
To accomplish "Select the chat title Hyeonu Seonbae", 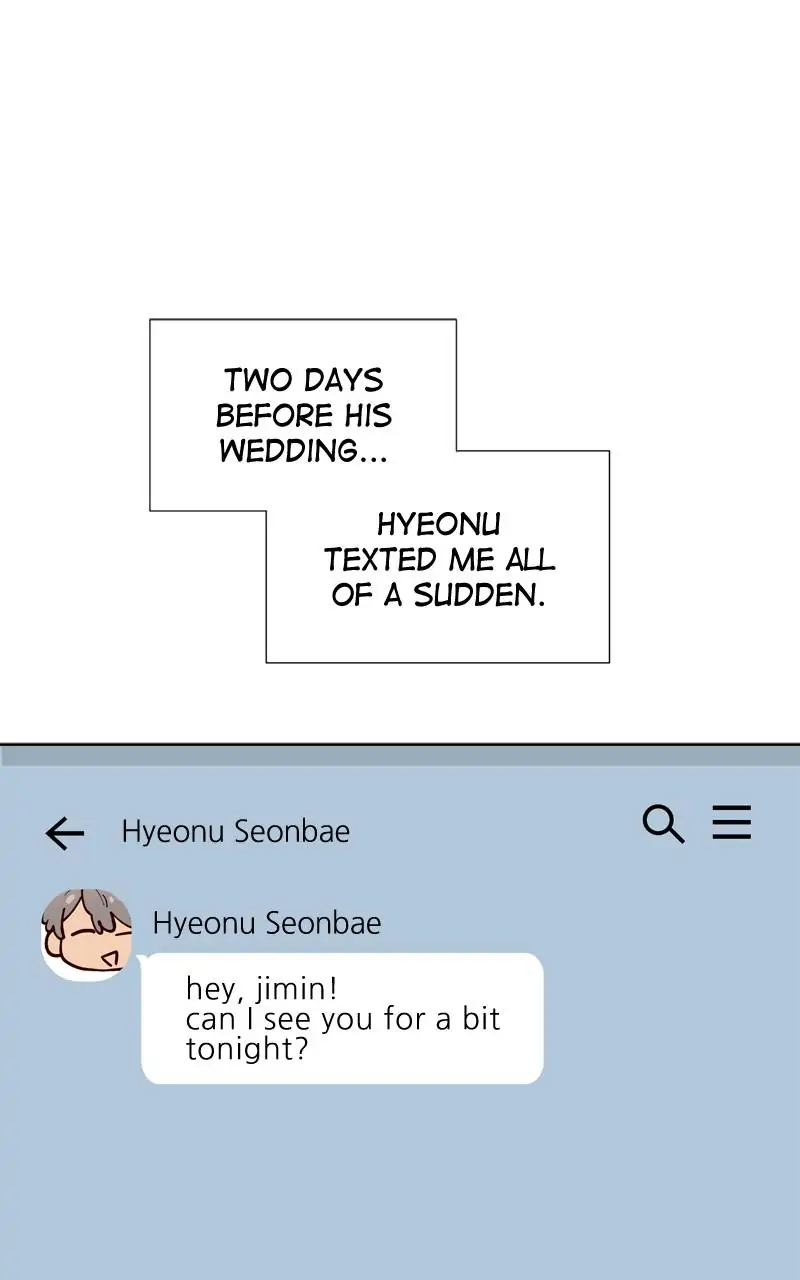I will [x=236, y=832].
